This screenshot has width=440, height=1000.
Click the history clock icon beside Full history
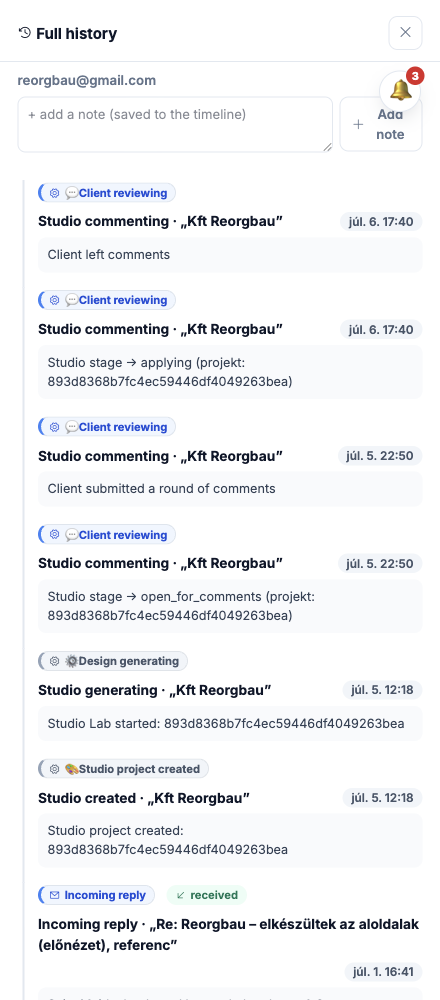coord(25,33)
